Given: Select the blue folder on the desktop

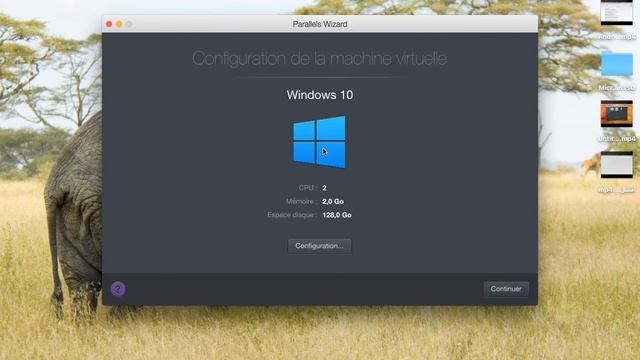Looking at the screenshot, I should (x=617, y=64).
